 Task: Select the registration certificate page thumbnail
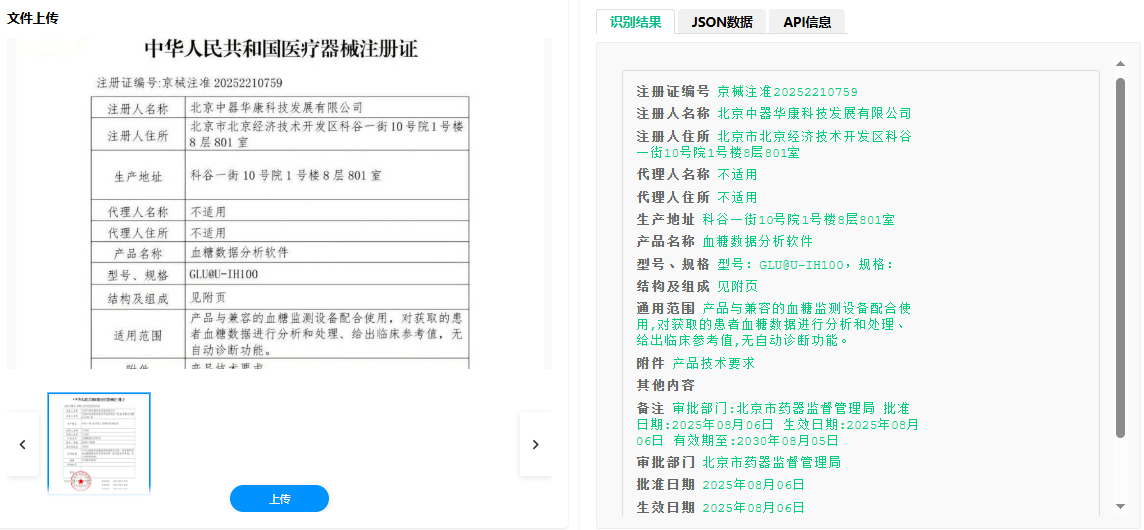pyautogui.click(x=99, y=443)
